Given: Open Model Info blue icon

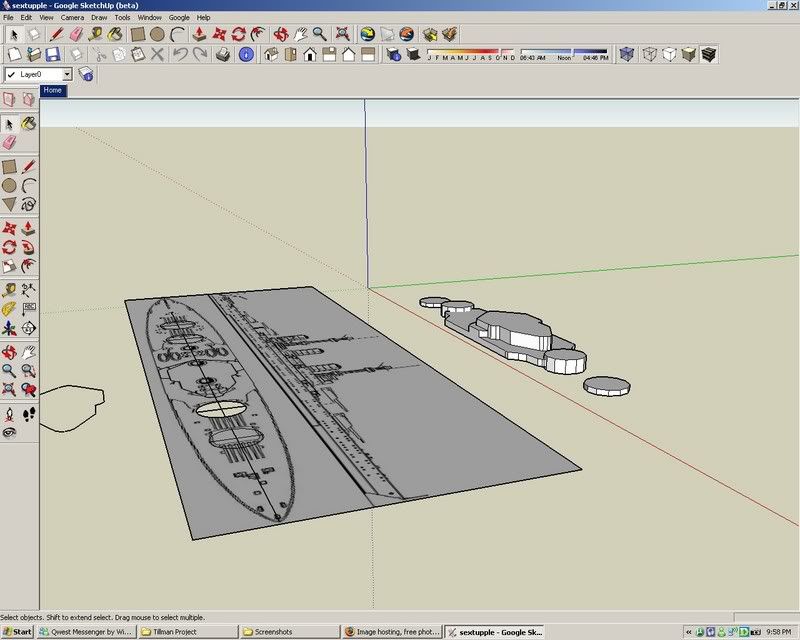Looking at the screenshot, I should [x=246, y=54].
